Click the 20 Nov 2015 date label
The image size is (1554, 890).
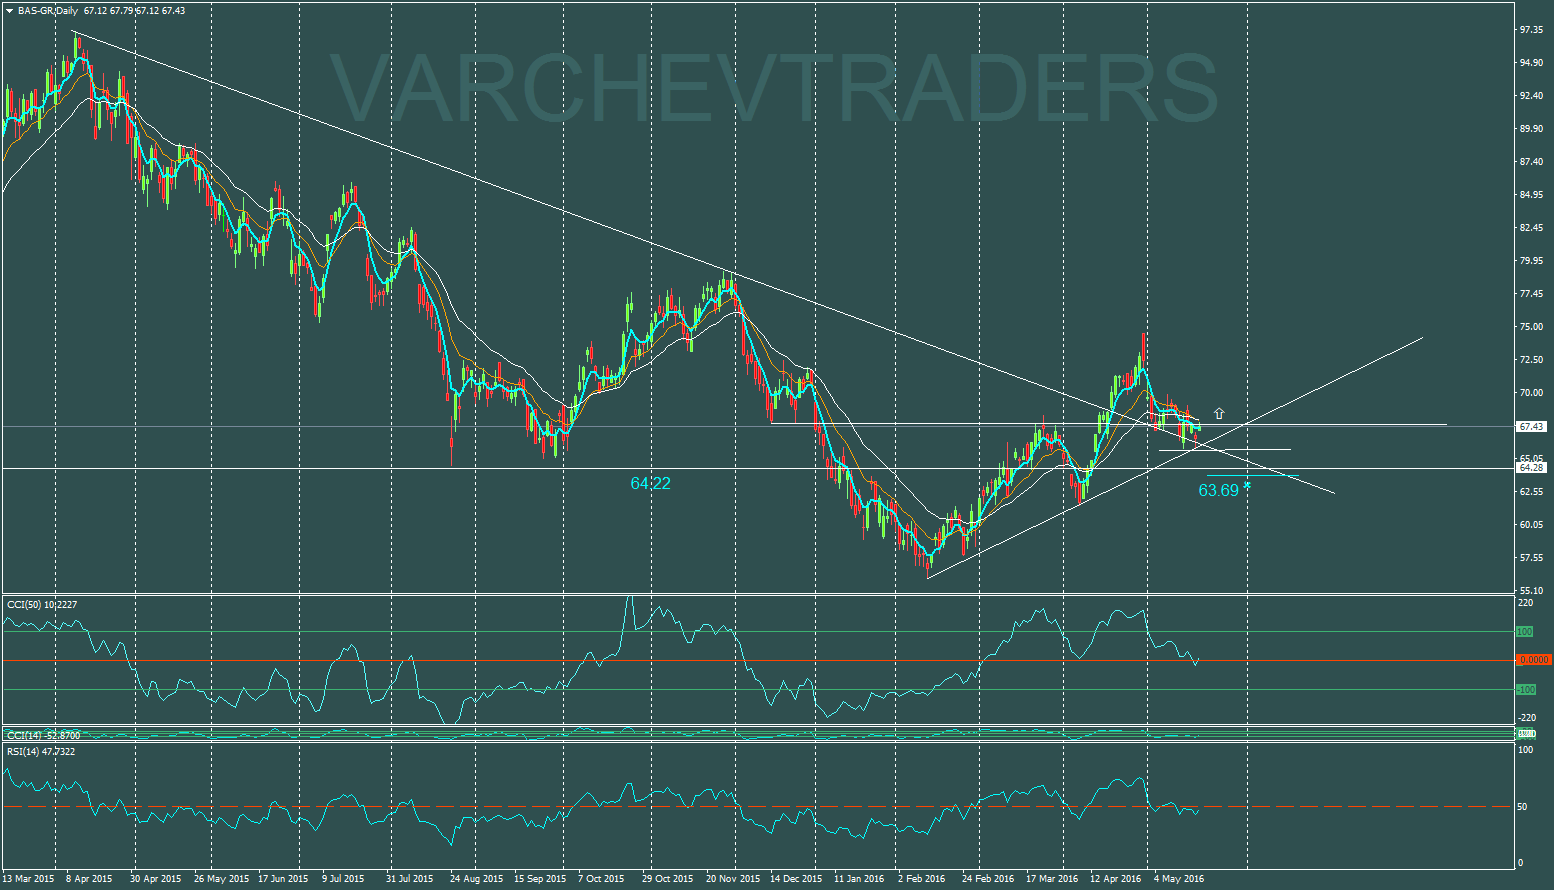733,879
